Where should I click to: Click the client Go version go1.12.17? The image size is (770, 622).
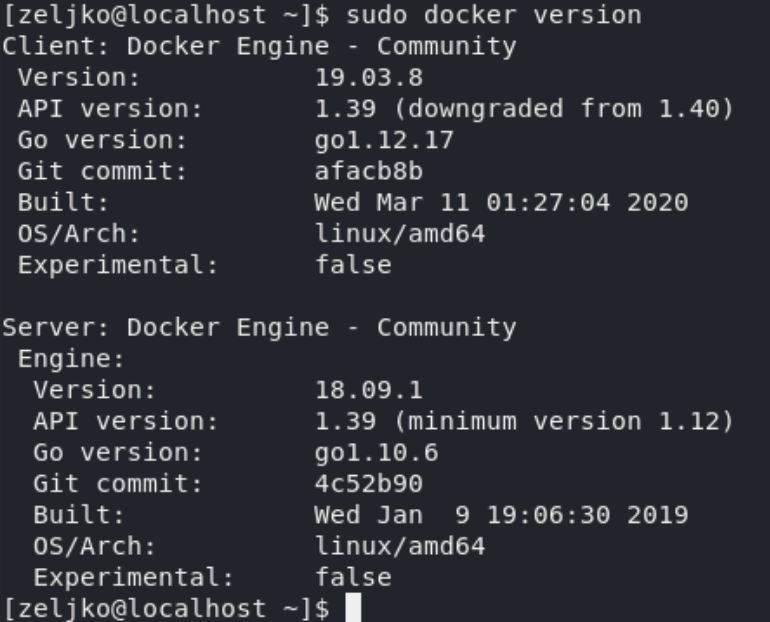click(x=384, y=140)
